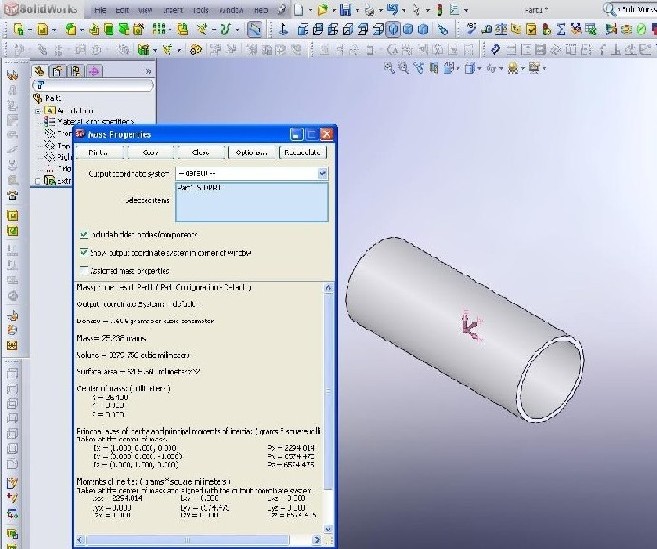Click the Copy button in Mass Properties

[x=149, y=152]
